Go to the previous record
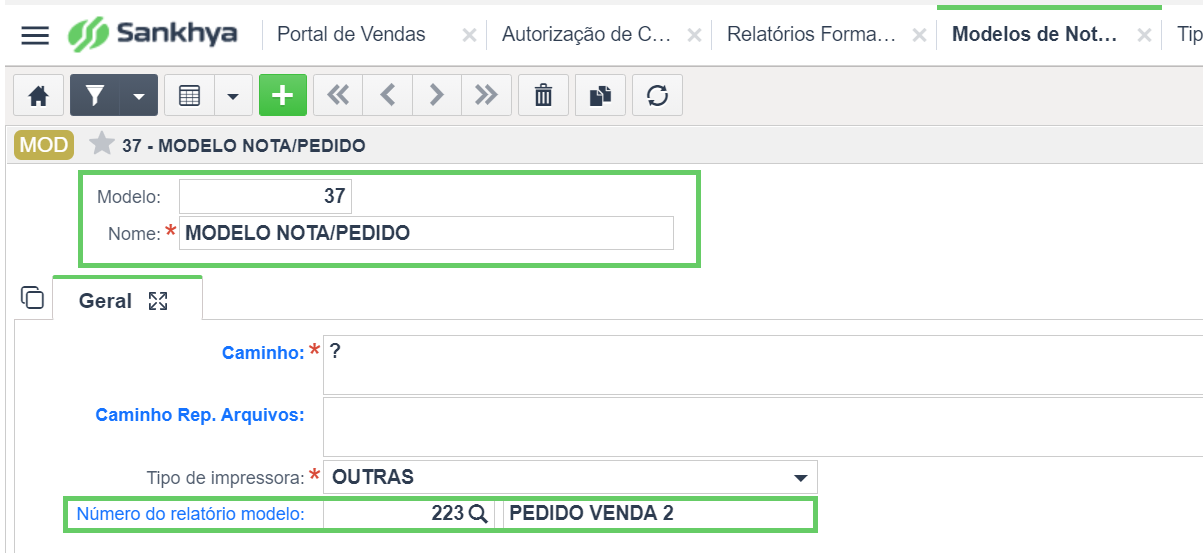 coord(388,96)
